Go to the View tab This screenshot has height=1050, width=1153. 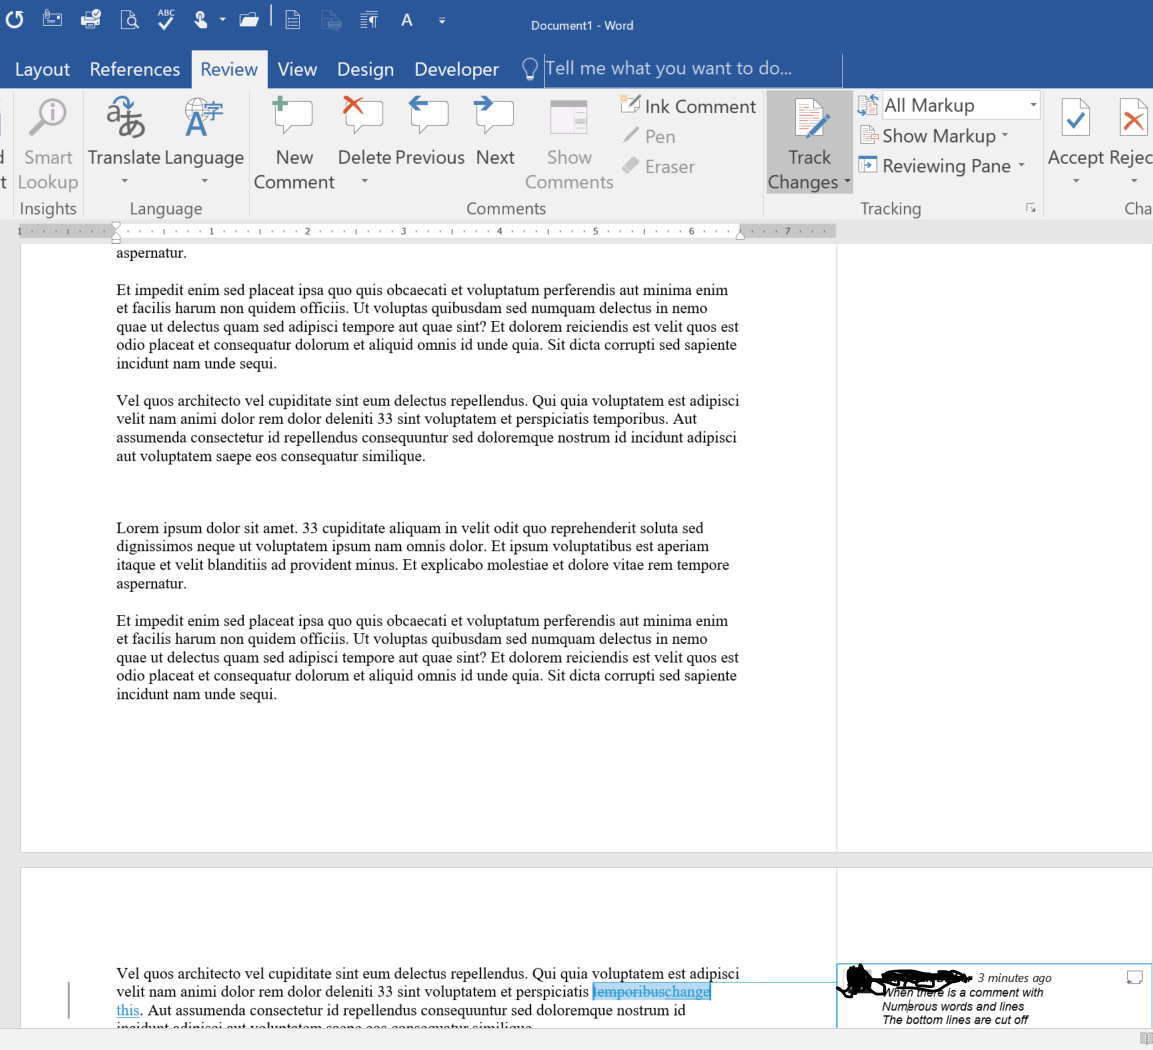(297, 69)
